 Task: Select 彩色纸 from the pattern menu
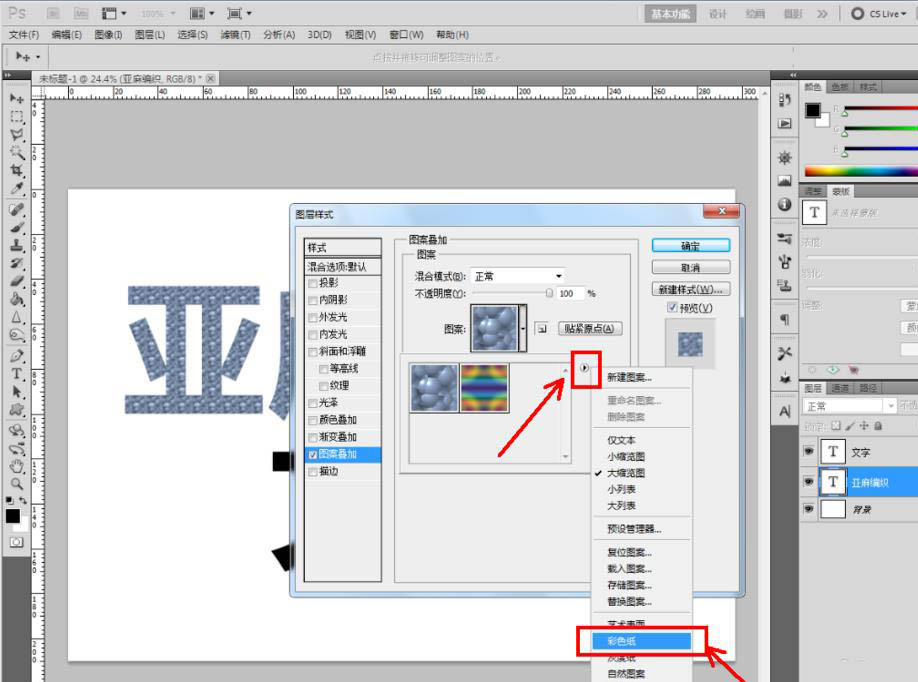click(x=640, y=640)
